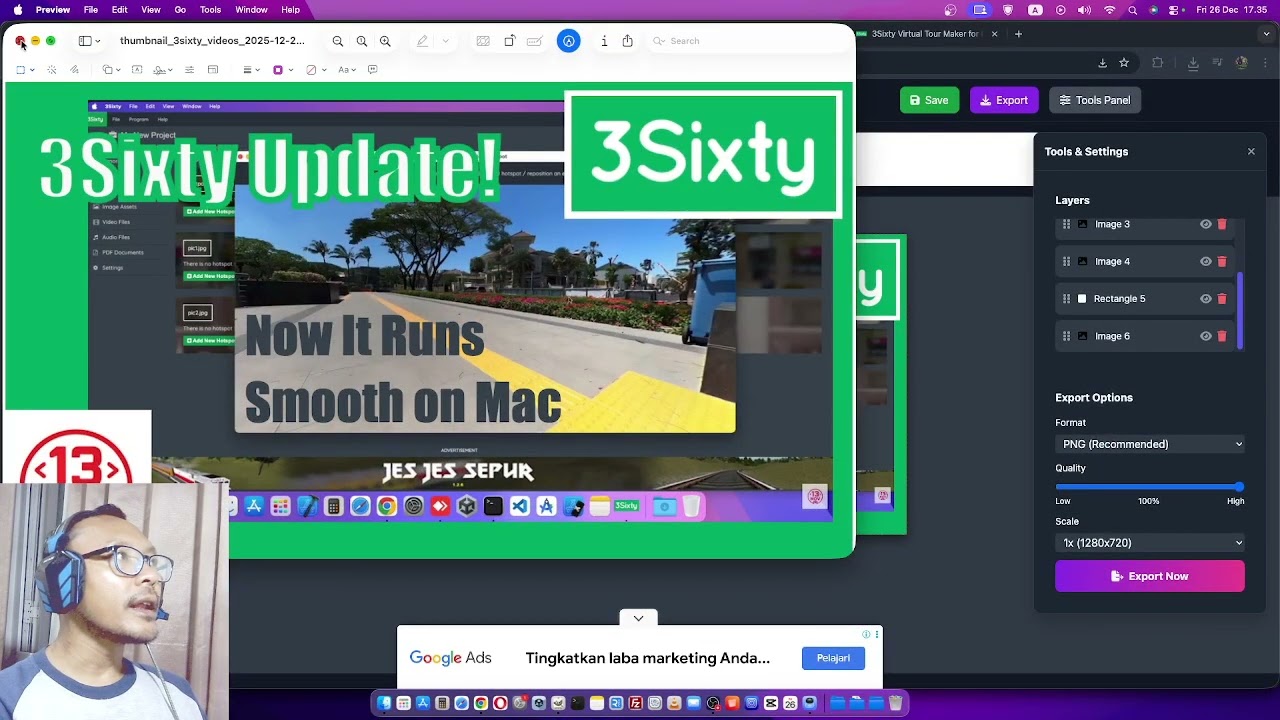Click the Export Now button
The width and height of the screenshot is (1280, 720).
click(1150, 576)
